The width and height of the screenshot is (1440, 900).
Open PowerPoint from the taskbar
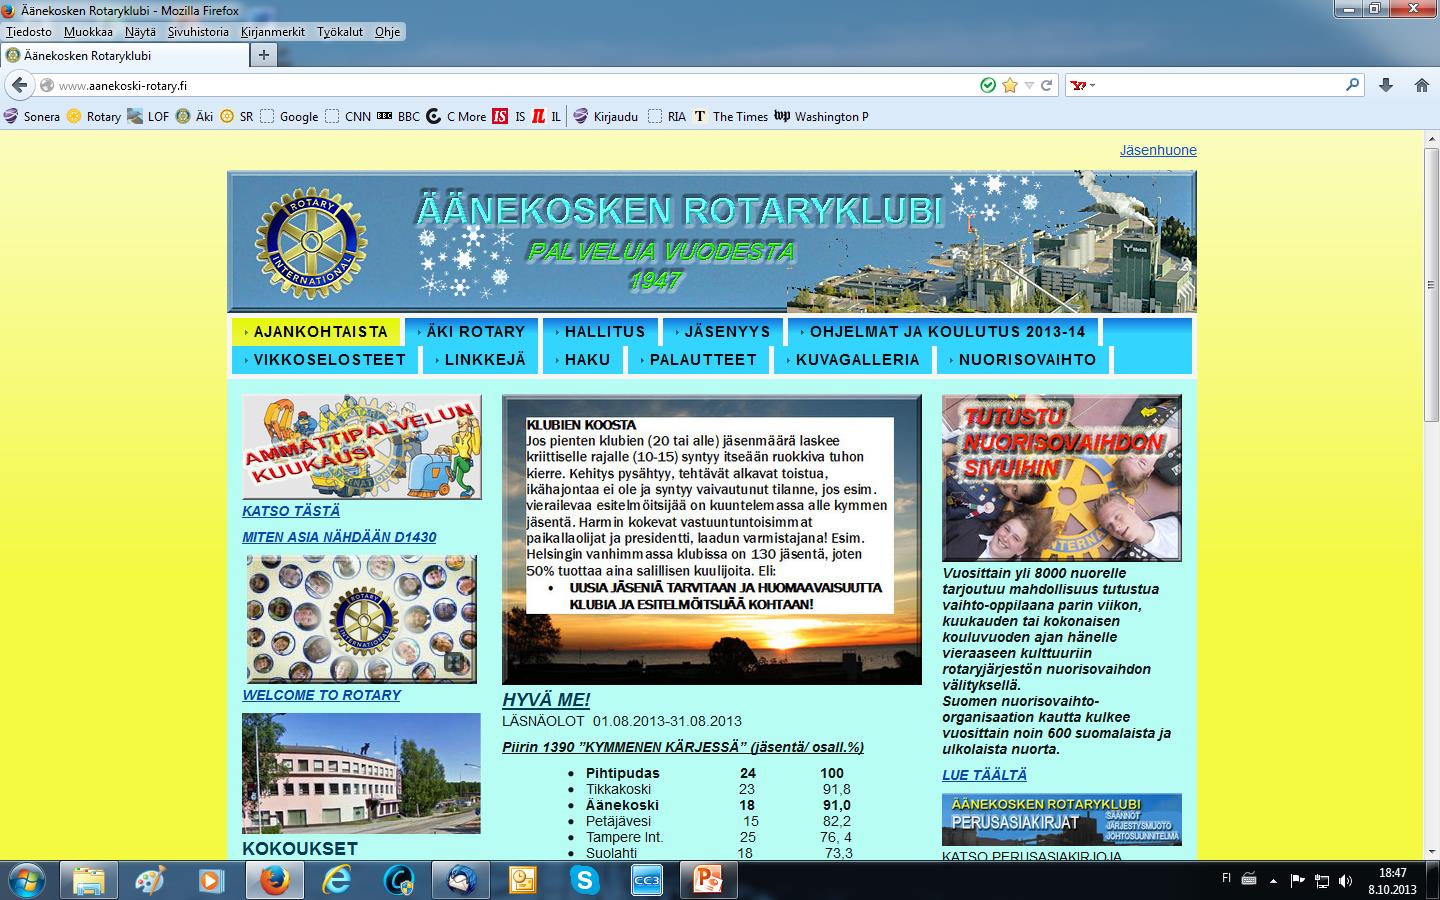point(708,880)
